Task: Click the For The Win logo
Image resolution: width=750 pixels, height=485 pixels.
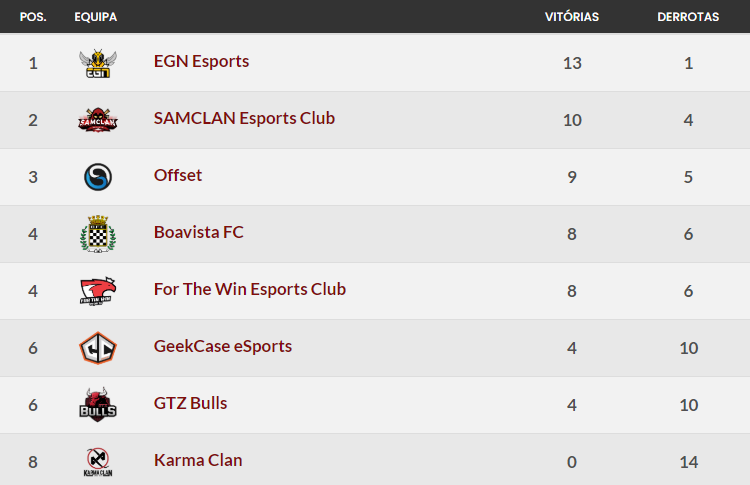Action: click(98, 291)
